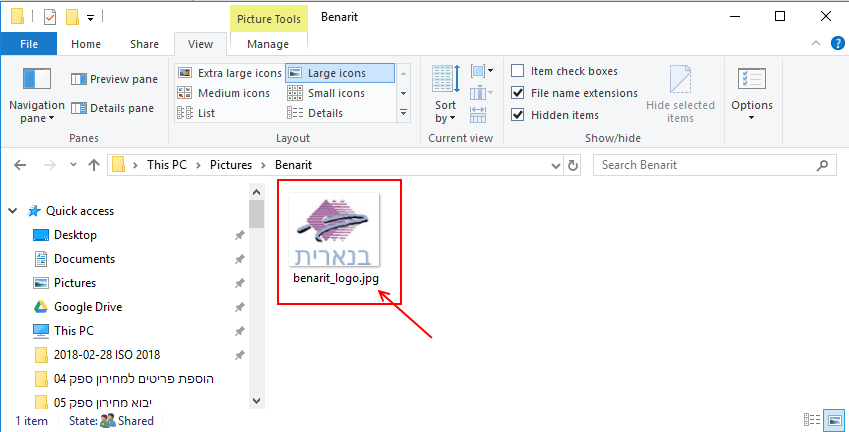
Task: Switch to the Home ribbon tab
Action: [x=86, y=44]
